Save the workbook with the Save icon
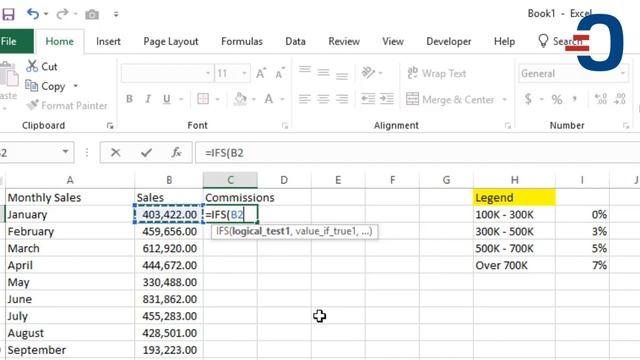Image resolution: width=640 pixels, height=360 pixels. coord(8,14)
